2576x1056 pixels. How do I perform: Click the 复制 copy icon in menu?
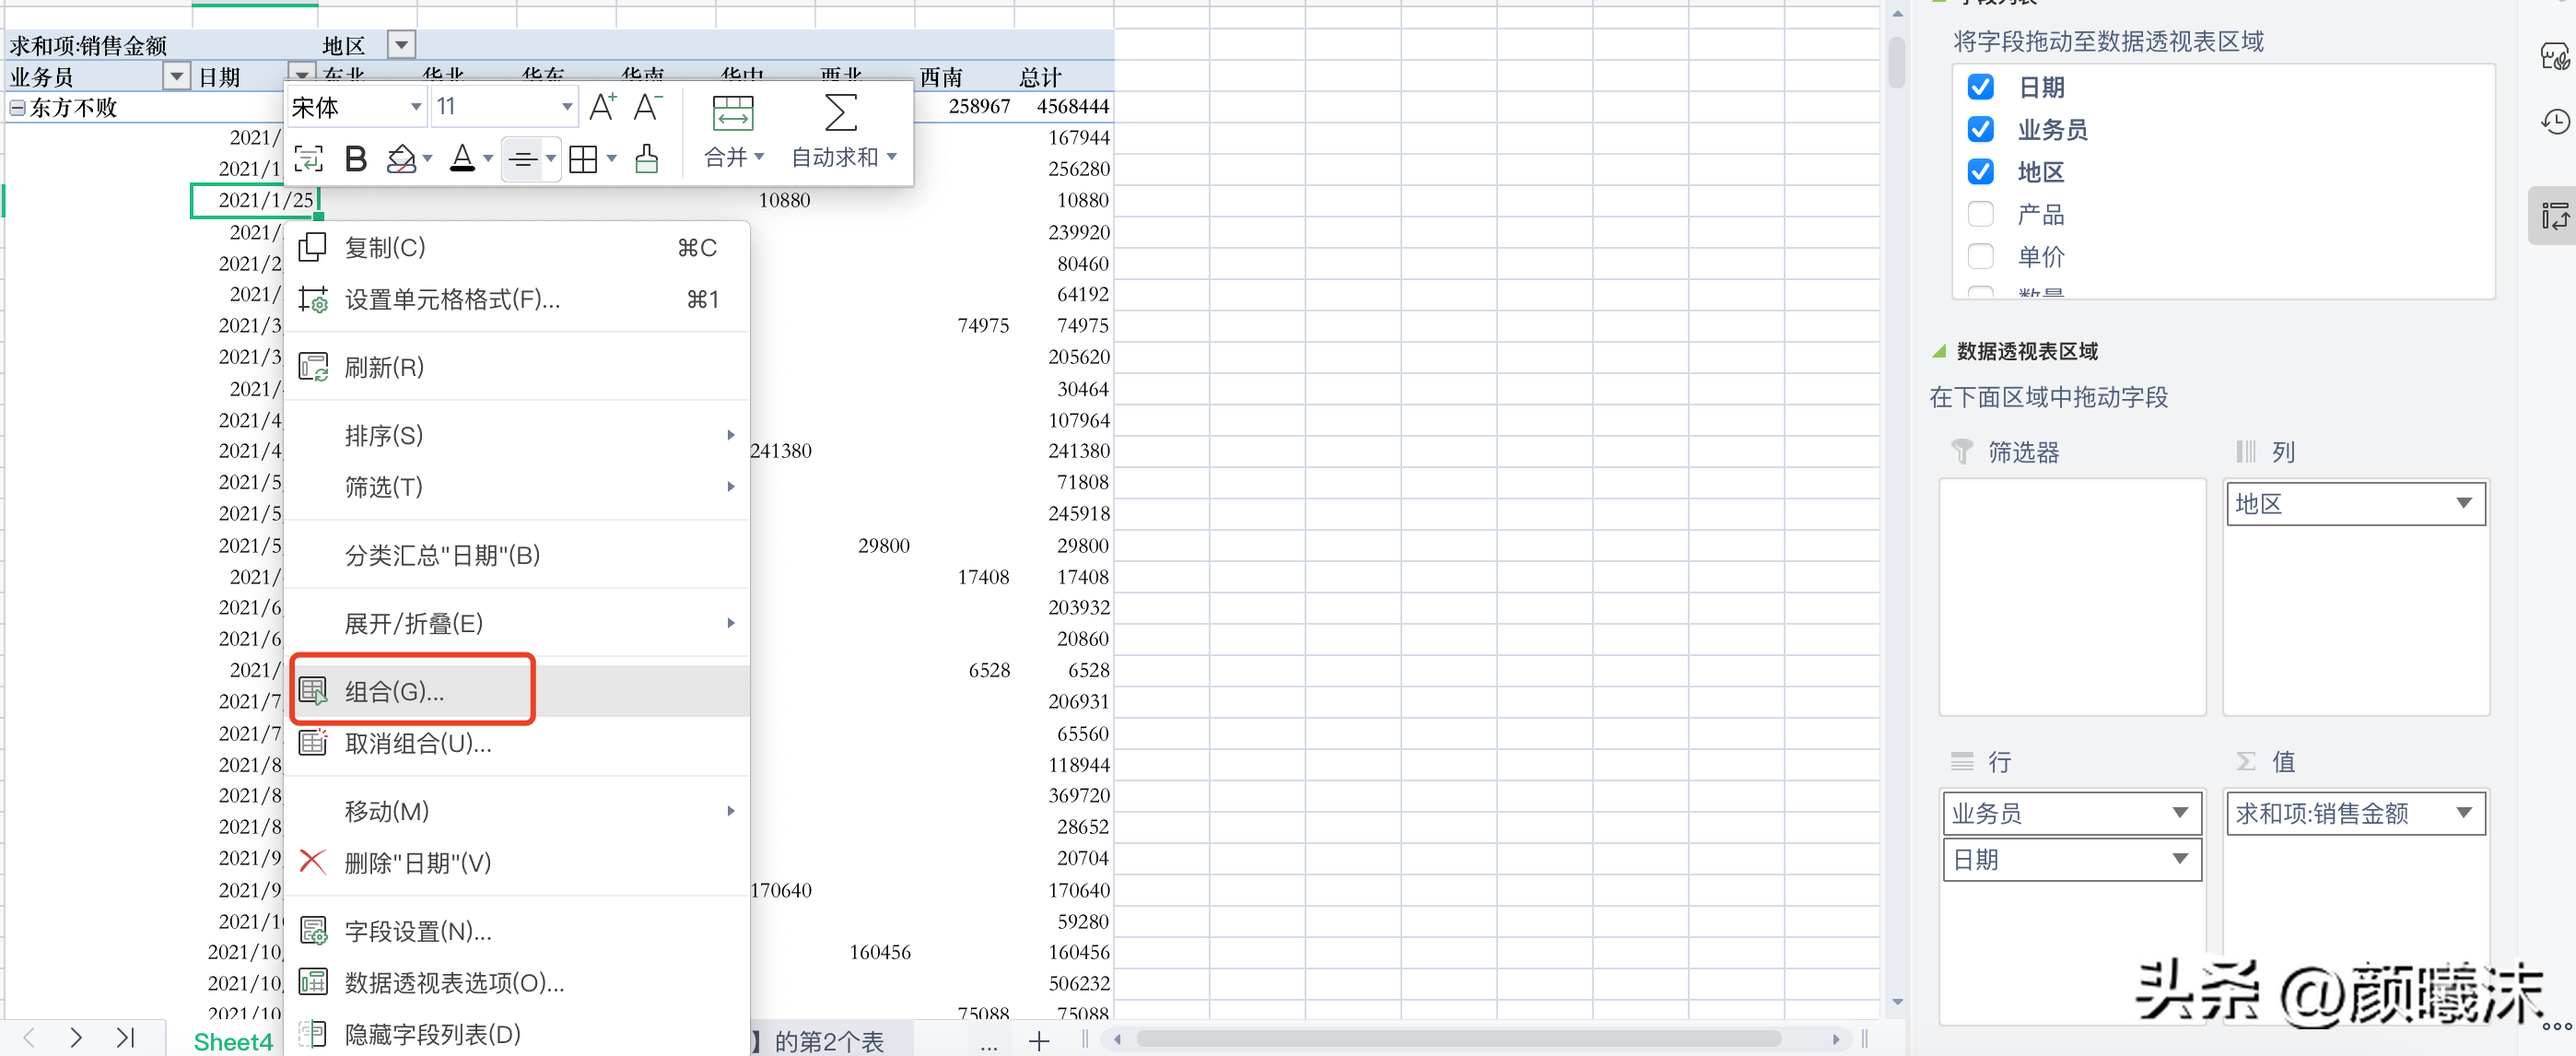312,247
